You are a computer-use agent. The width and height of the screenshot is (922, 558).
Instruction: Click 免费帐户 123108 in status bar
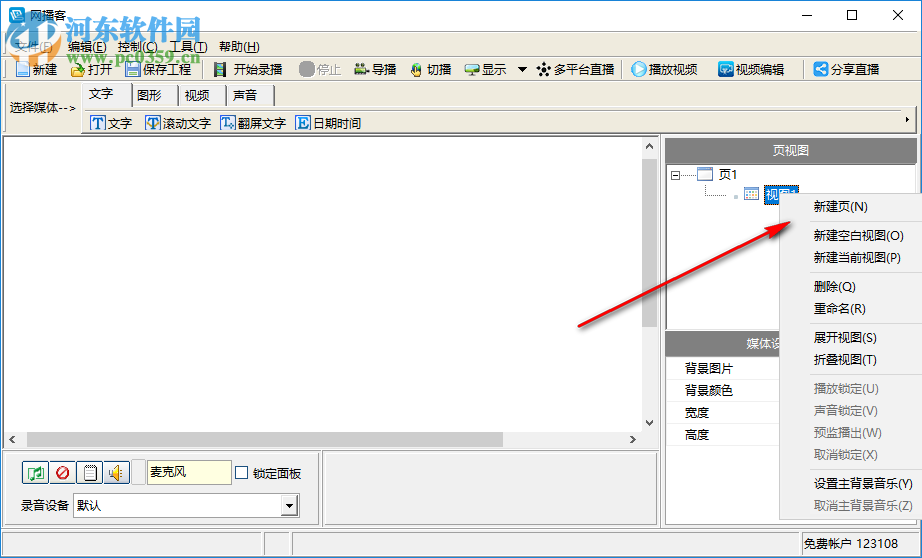850,544
